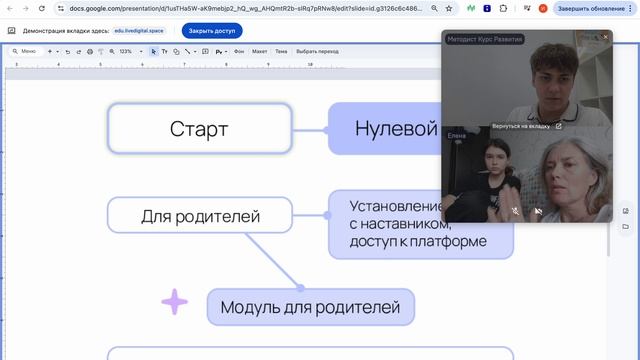Redo the last action in Slides

tap(79, 51)
